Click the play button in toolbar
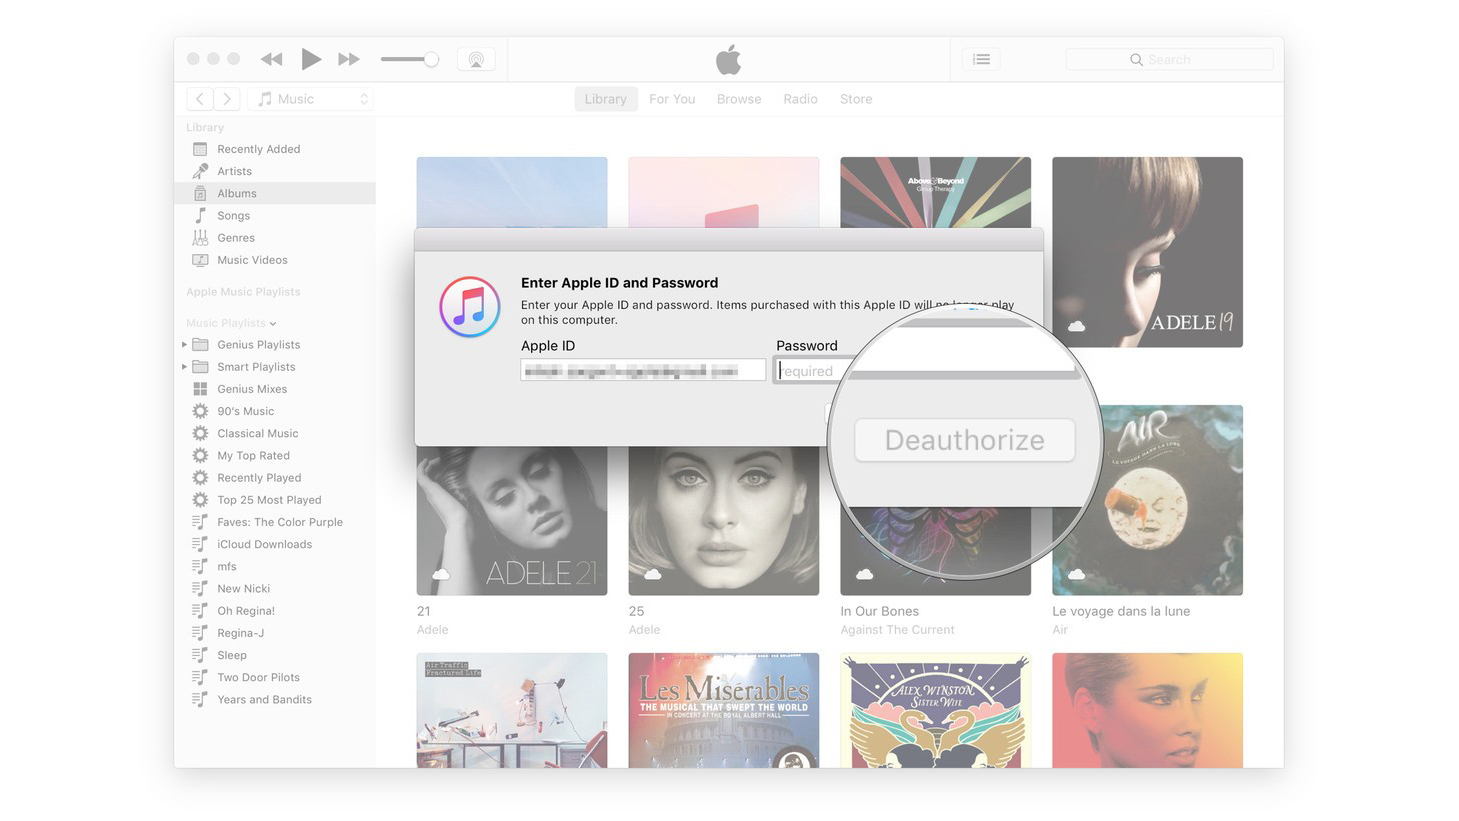 (311, 59)
